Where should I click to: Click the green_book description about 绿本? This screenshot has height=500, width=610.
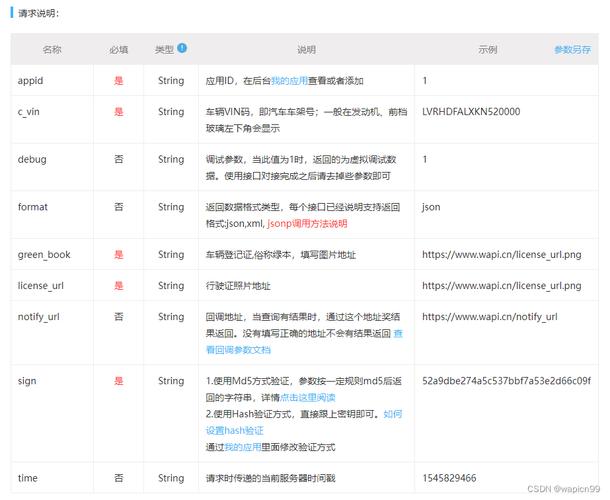(281, 255)
